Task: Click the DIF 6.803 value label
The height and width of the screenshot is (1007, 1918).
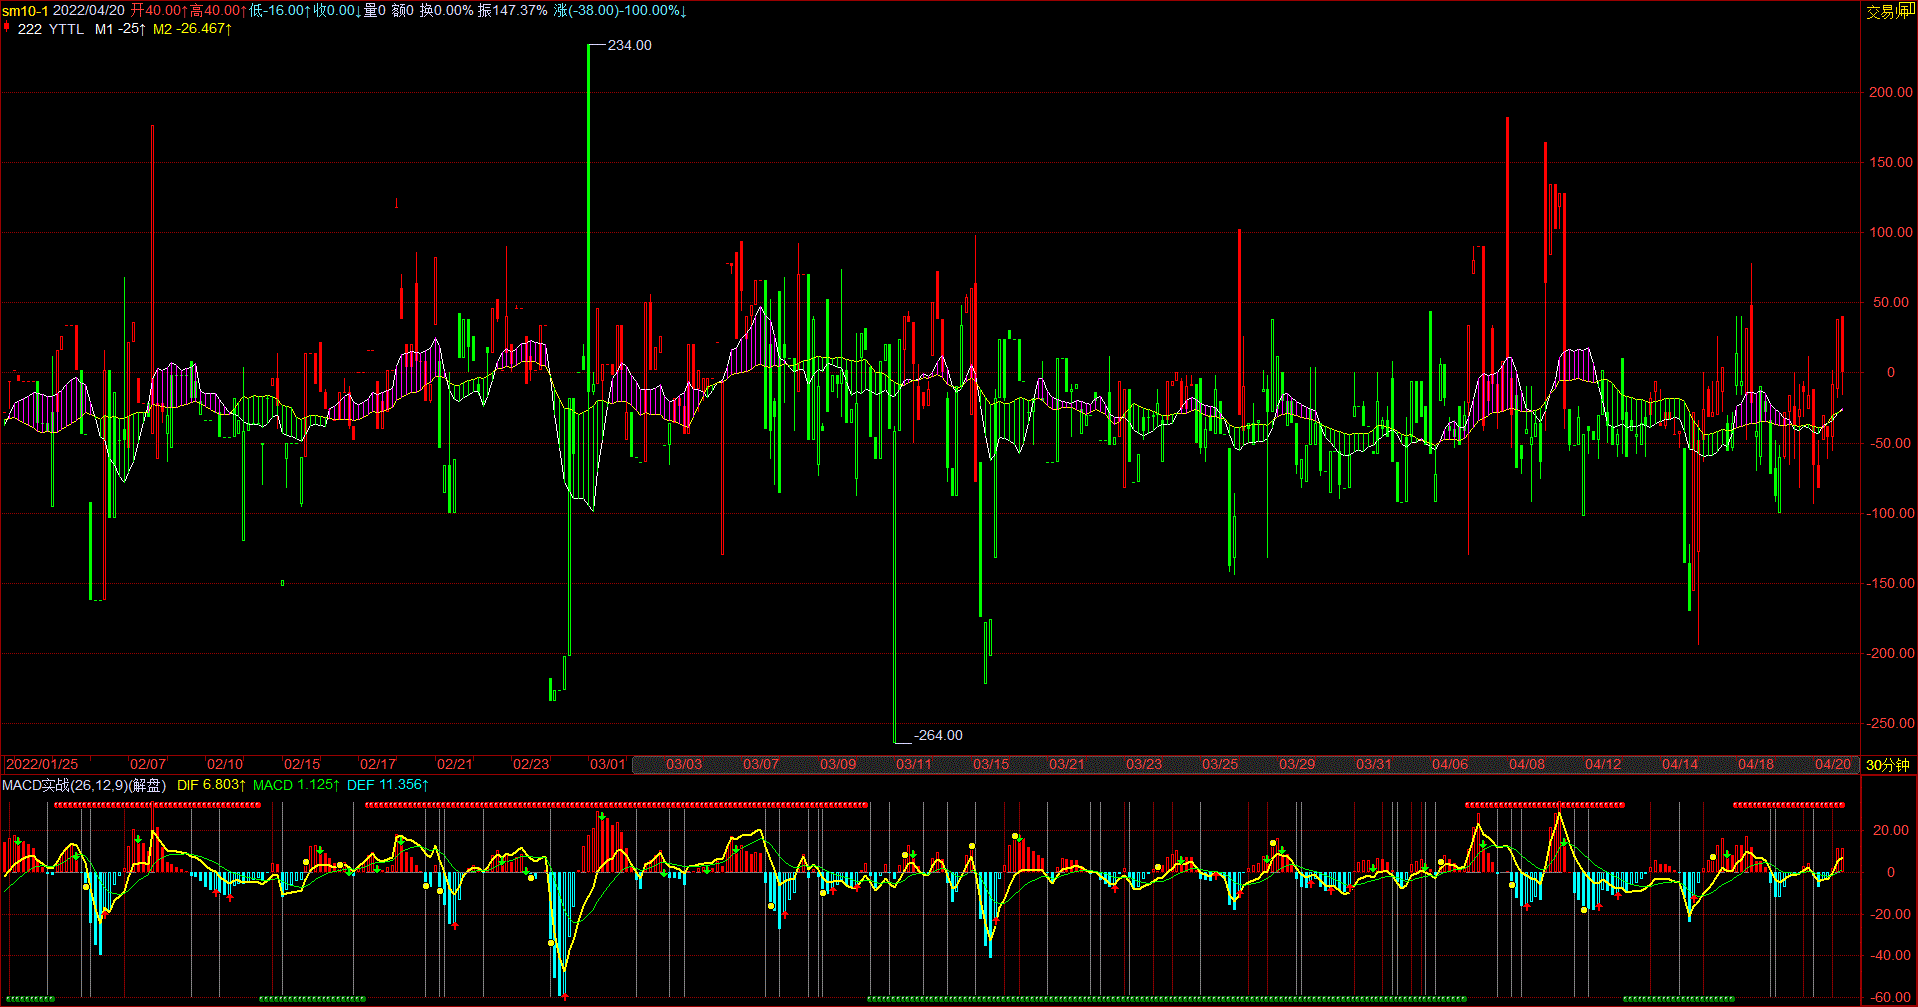Action: click(x=211, y=785)
